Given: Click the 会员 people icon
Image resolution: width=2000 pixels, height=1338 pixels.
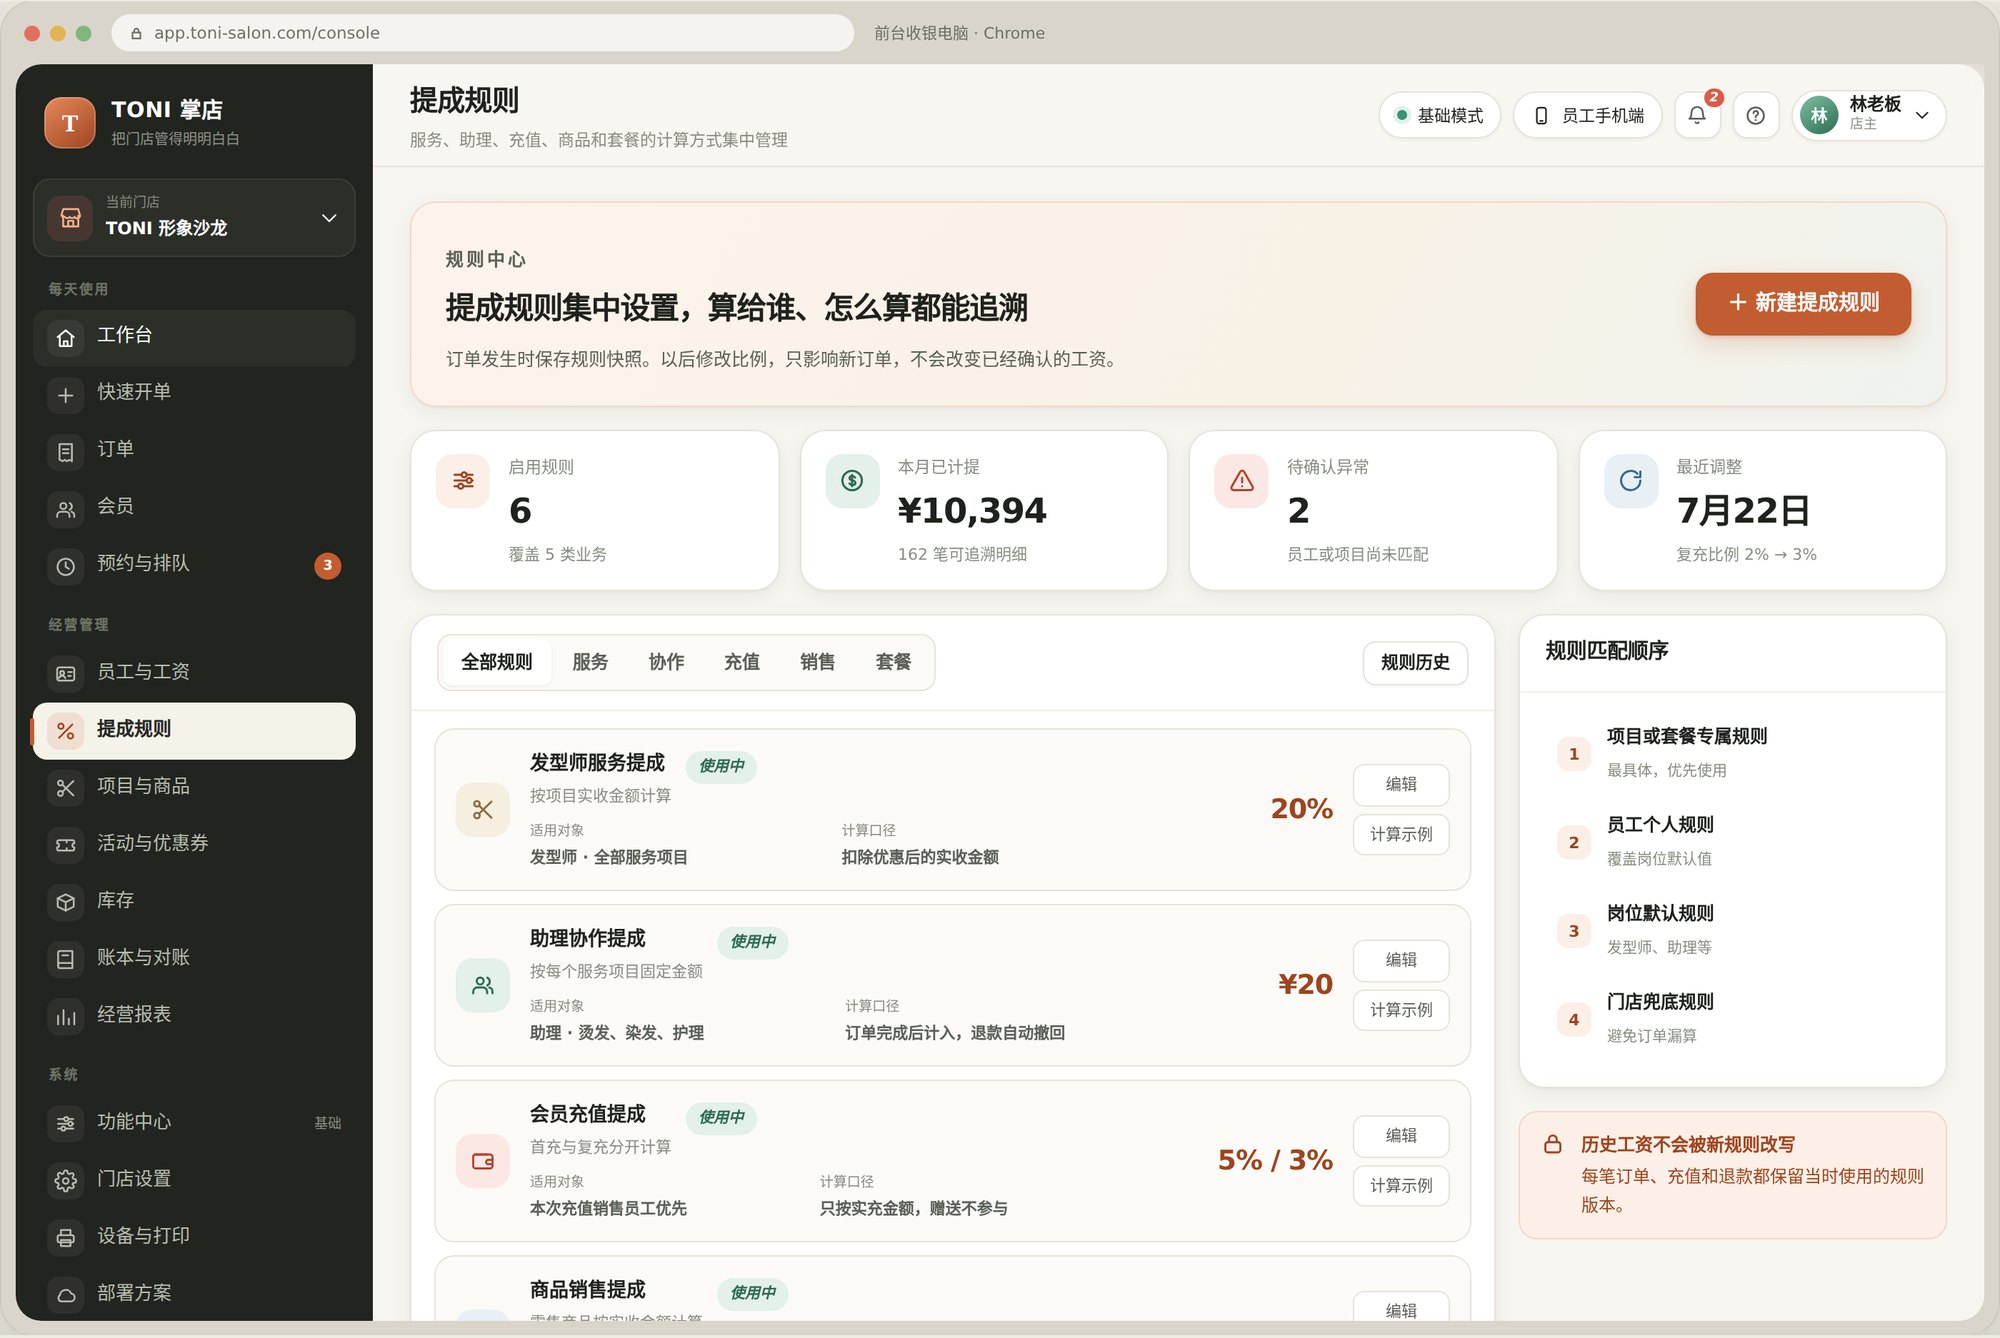Looking at the screenshot, I should (66, 509).
